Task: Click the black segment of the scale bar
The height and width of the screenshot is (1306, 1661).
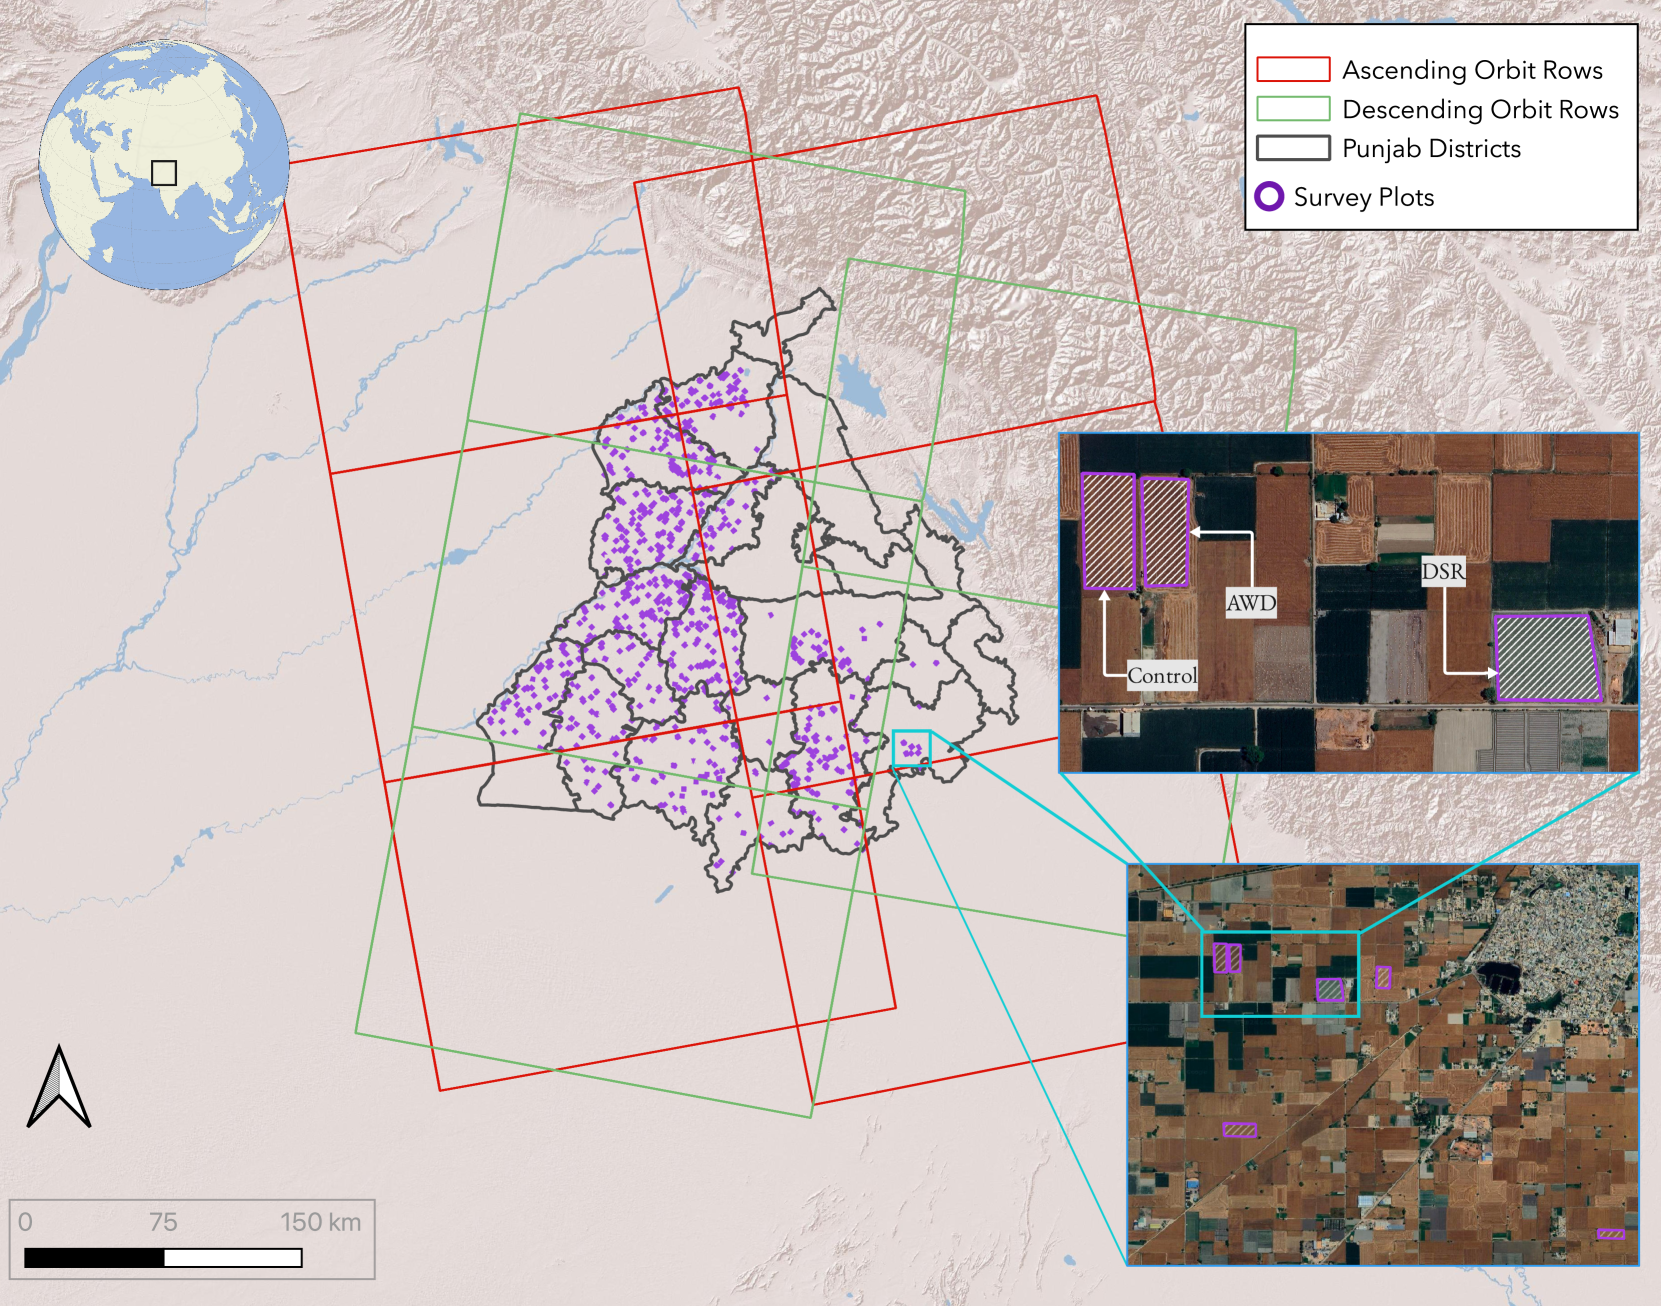Action: [x=94, y=1258]
